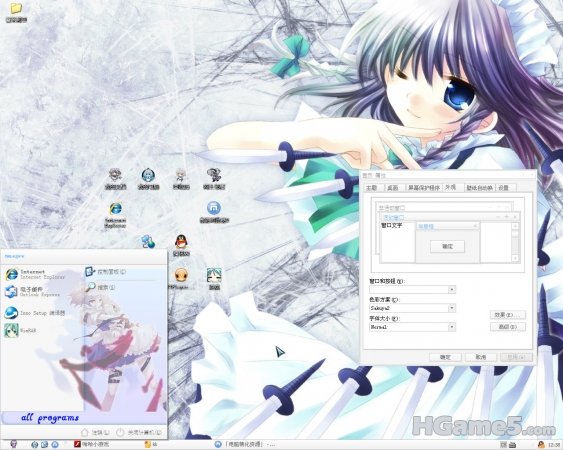
Task: Switch to the 桌面 (Desktop) tab
Action: click(393, 188)
